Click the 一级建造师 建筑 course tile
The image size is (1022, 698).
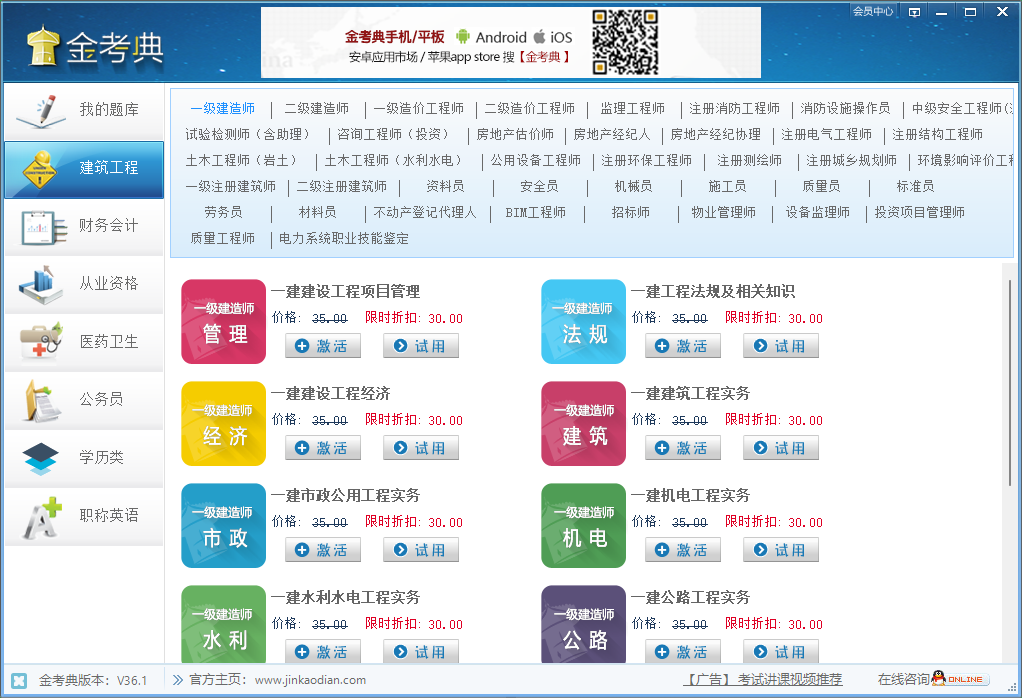(583, 424)
